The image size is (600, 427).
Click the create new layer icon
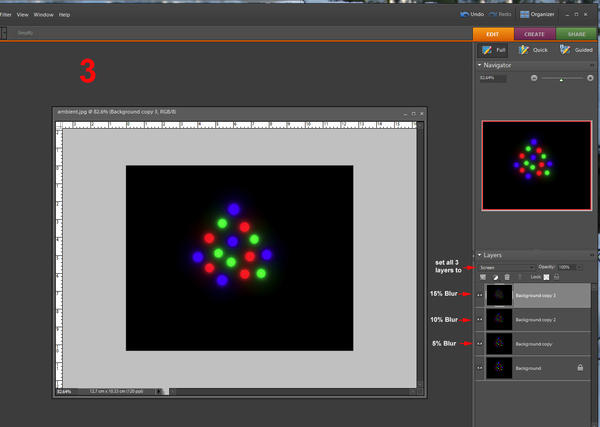pos(483,277)
